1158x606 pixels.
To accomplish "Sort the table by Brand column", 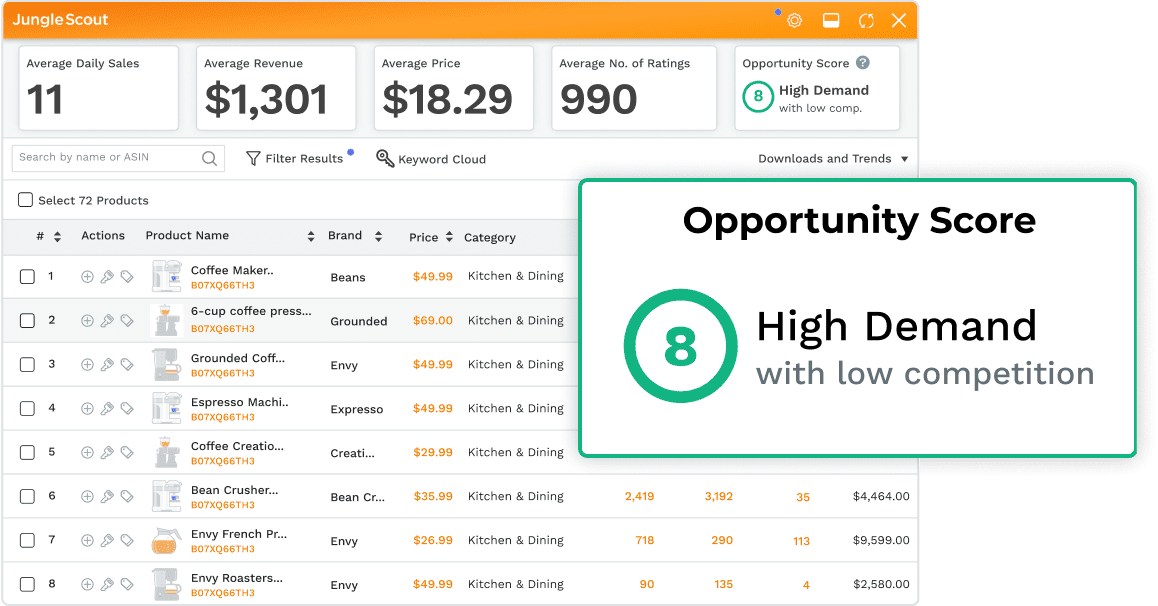I will pos(378,237).
